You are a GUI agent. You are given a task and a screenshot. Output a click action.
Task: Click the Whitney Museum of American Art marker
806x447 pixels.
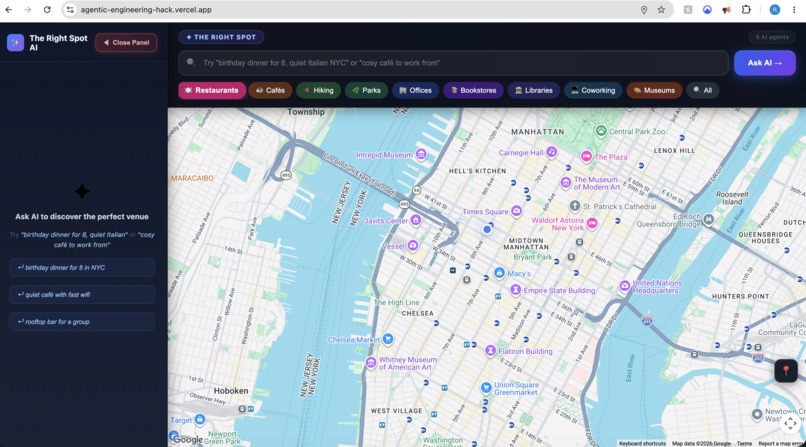(x=371, y=363)
